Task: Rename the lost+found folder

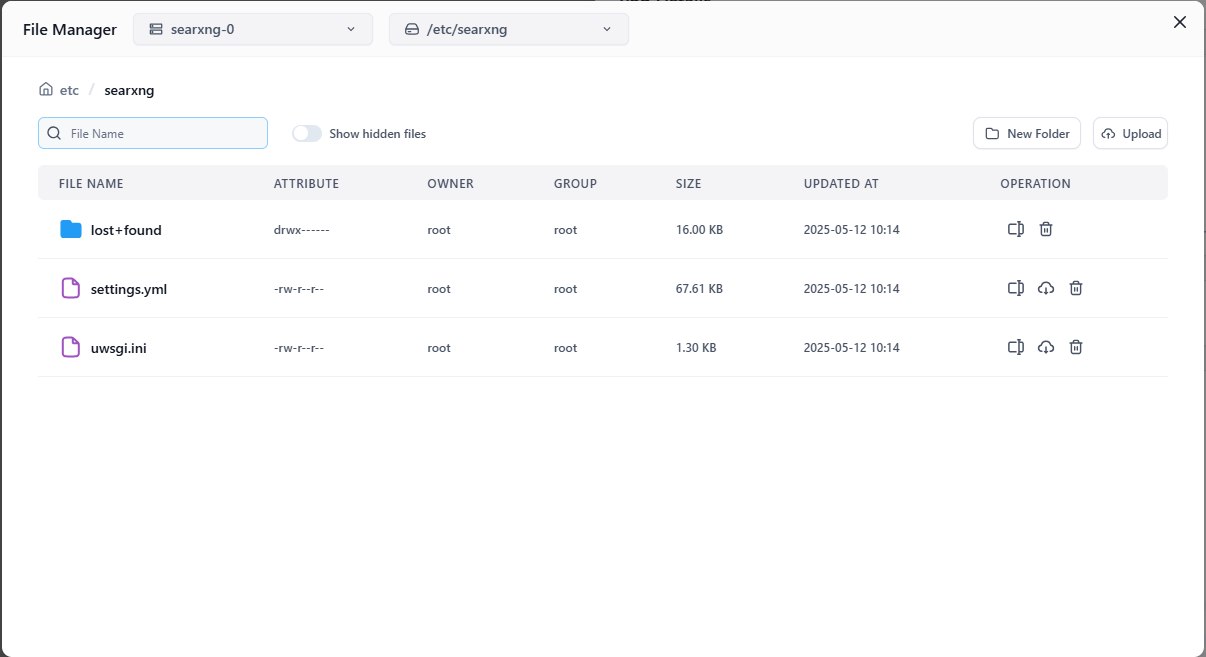Action: pos(1015,229)
